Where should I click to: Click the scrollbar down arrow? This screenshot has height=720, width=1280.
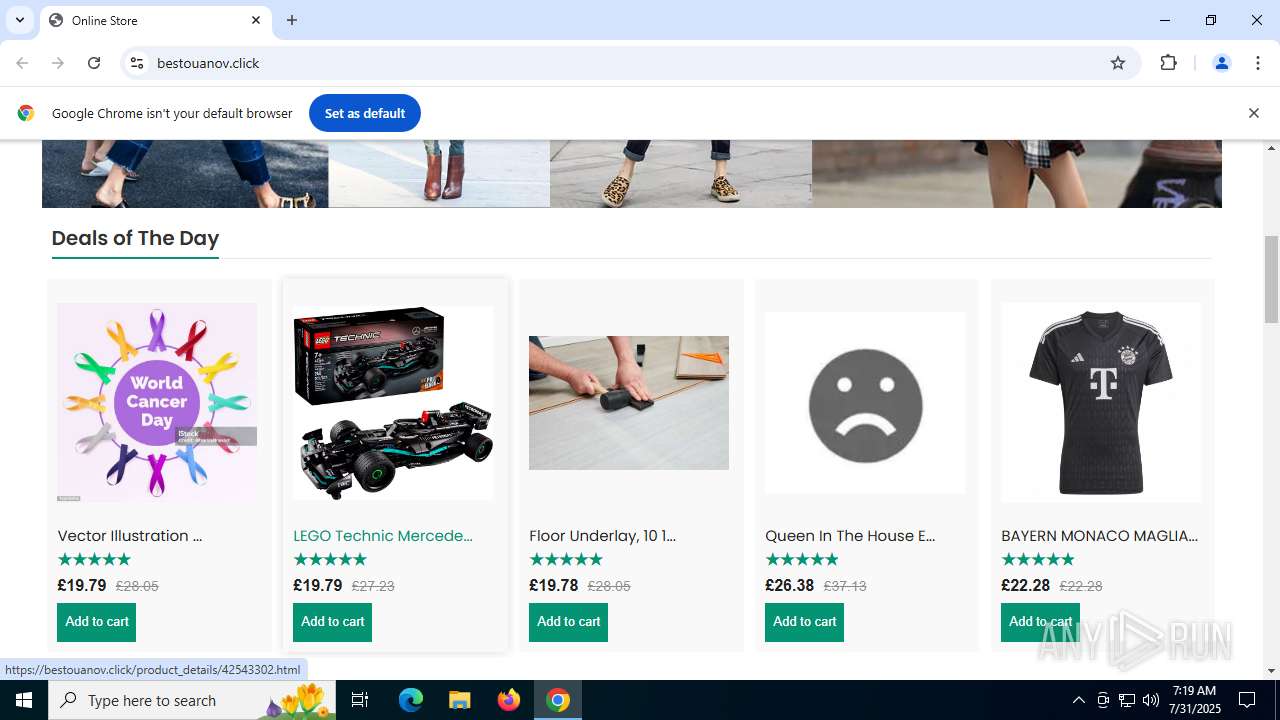(1271, 671)
